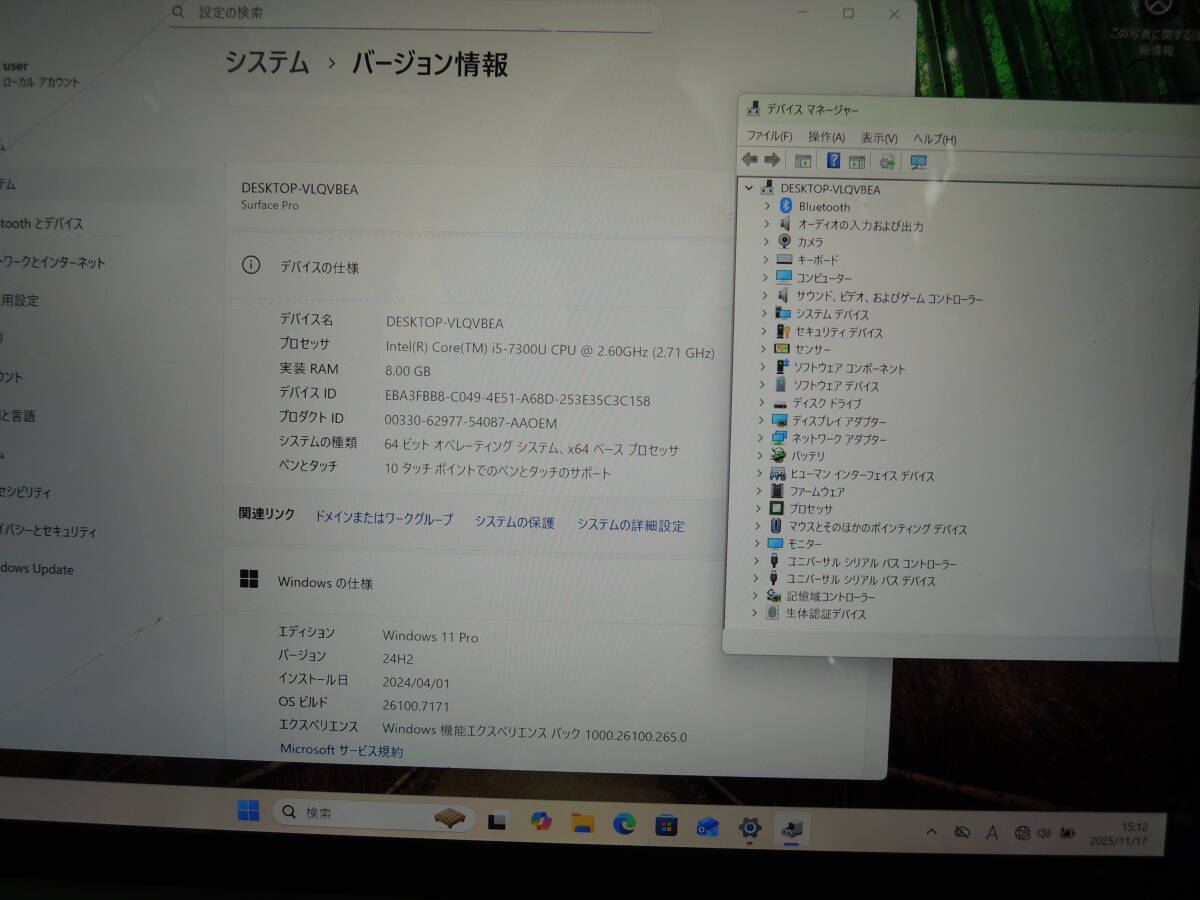The width and height of the screenshot is (1200, 900).
Task: Expand the プロセッサ category chevron
Action: (x=760, y=508)
